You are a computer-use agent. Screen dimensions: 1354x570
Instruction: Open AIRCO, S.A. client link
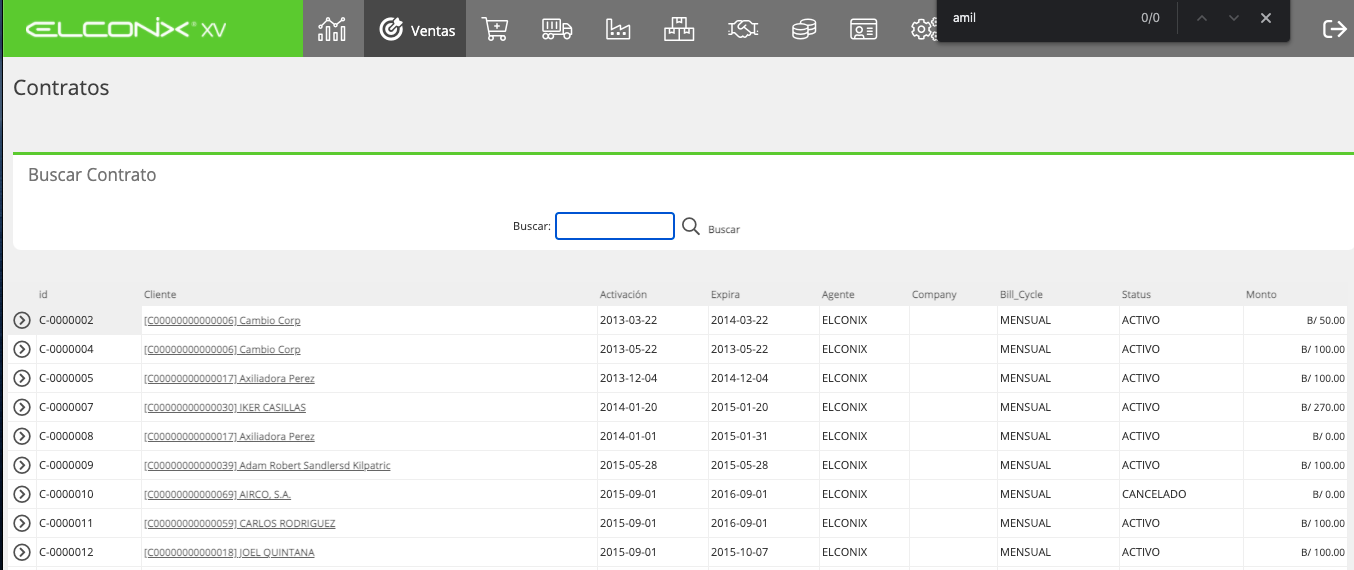pyautogui.click(x=218, y=495)
